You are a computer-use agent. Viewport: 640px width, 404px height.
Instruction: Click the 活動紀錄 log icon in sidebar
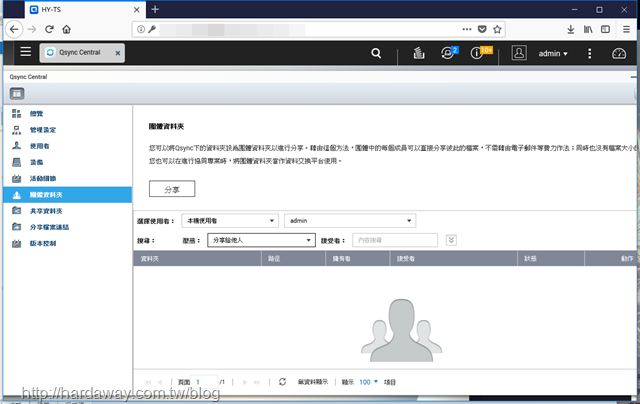(16, 178)
